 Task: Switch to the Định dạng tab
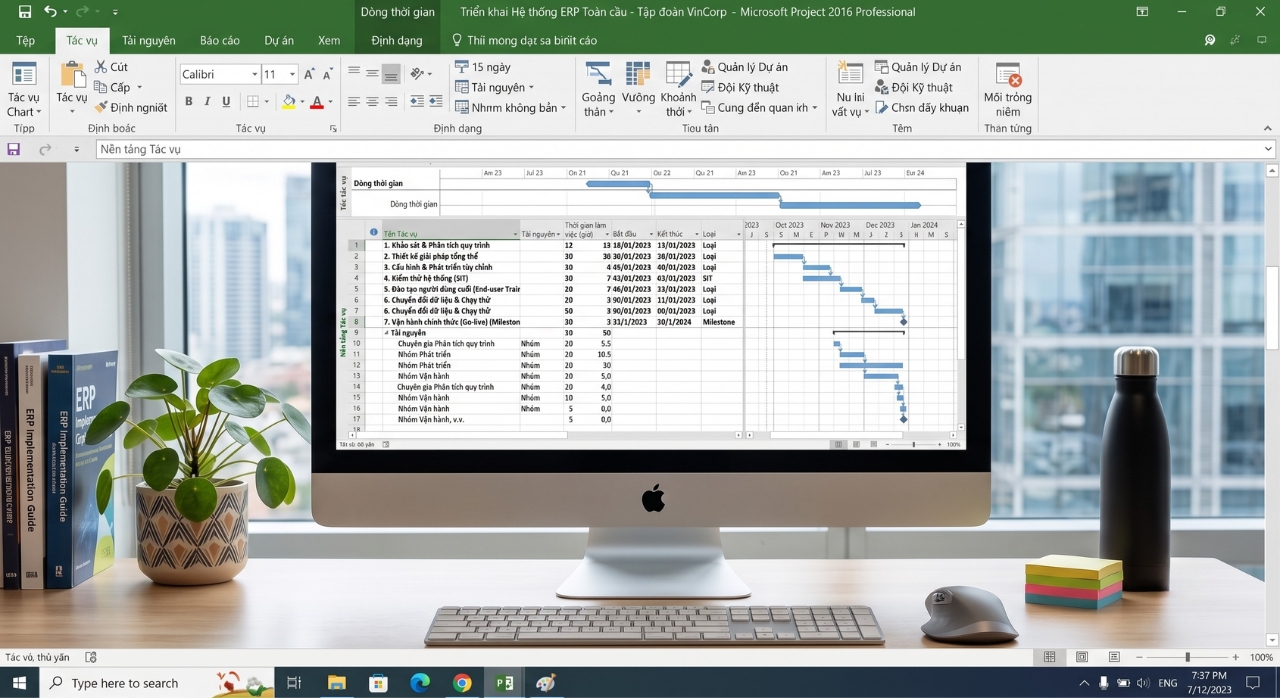click(397, 40)
